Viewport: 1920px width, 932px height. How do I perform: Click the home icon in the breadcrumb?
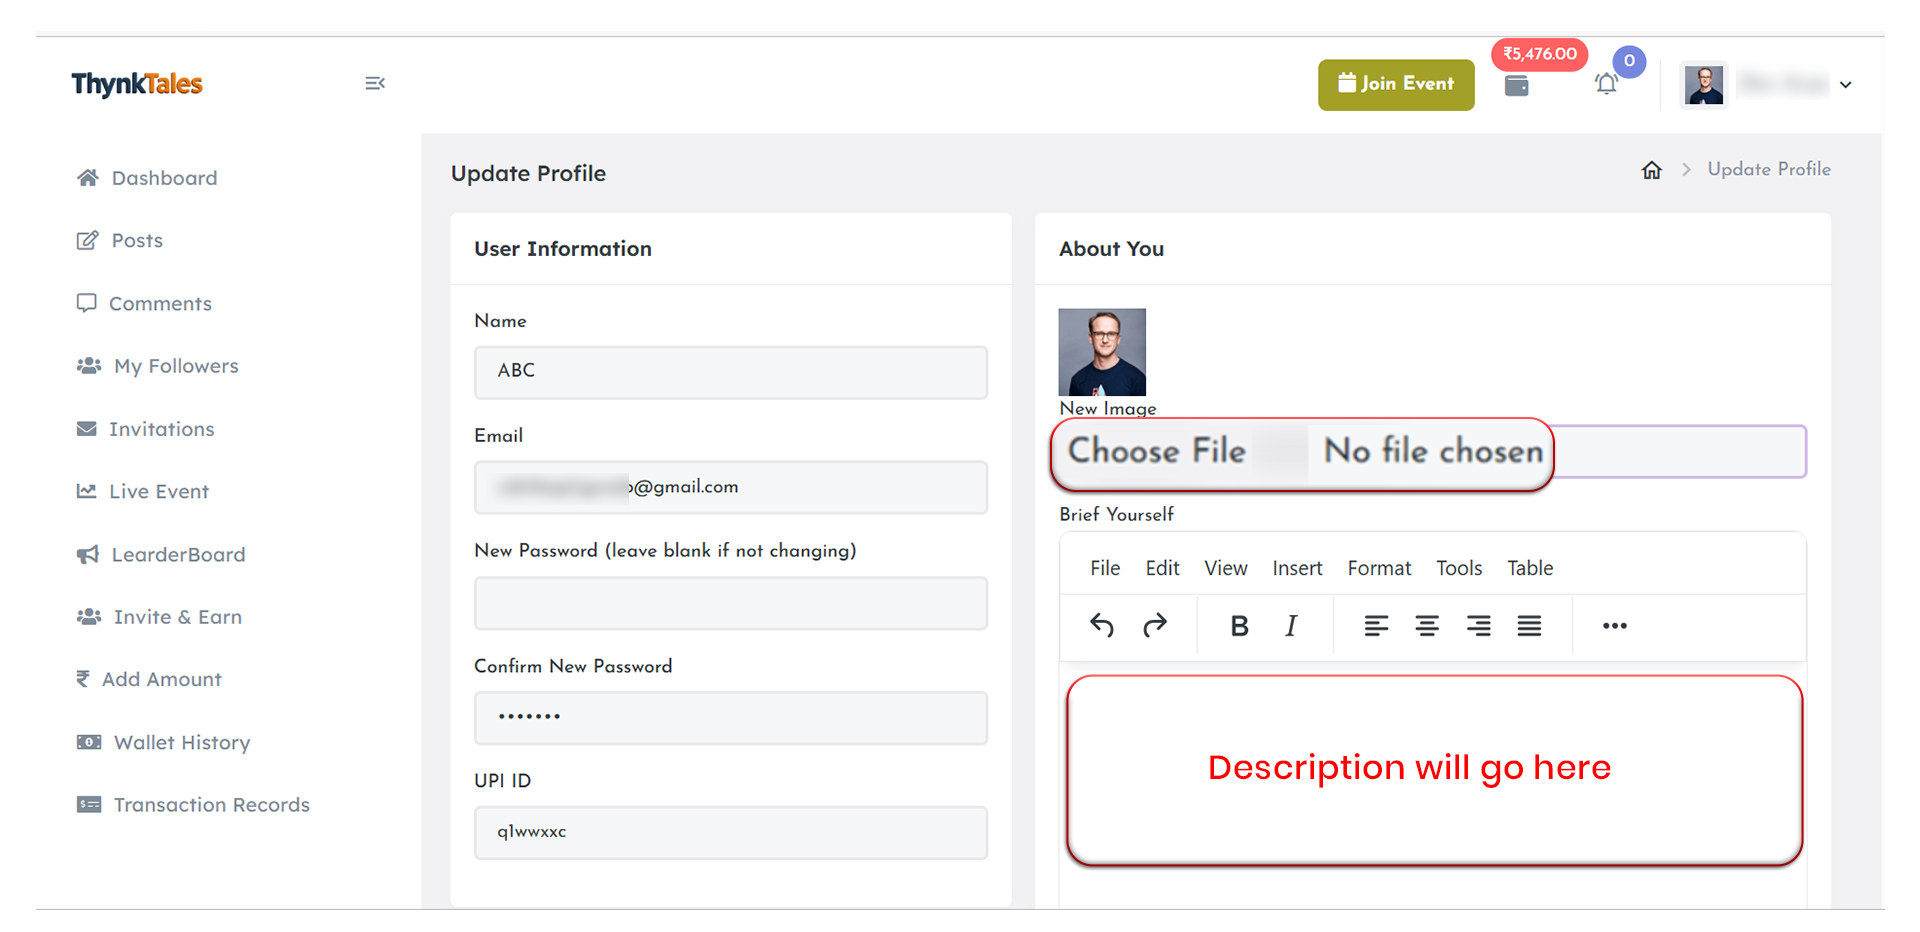click(x=1651, y=169)
